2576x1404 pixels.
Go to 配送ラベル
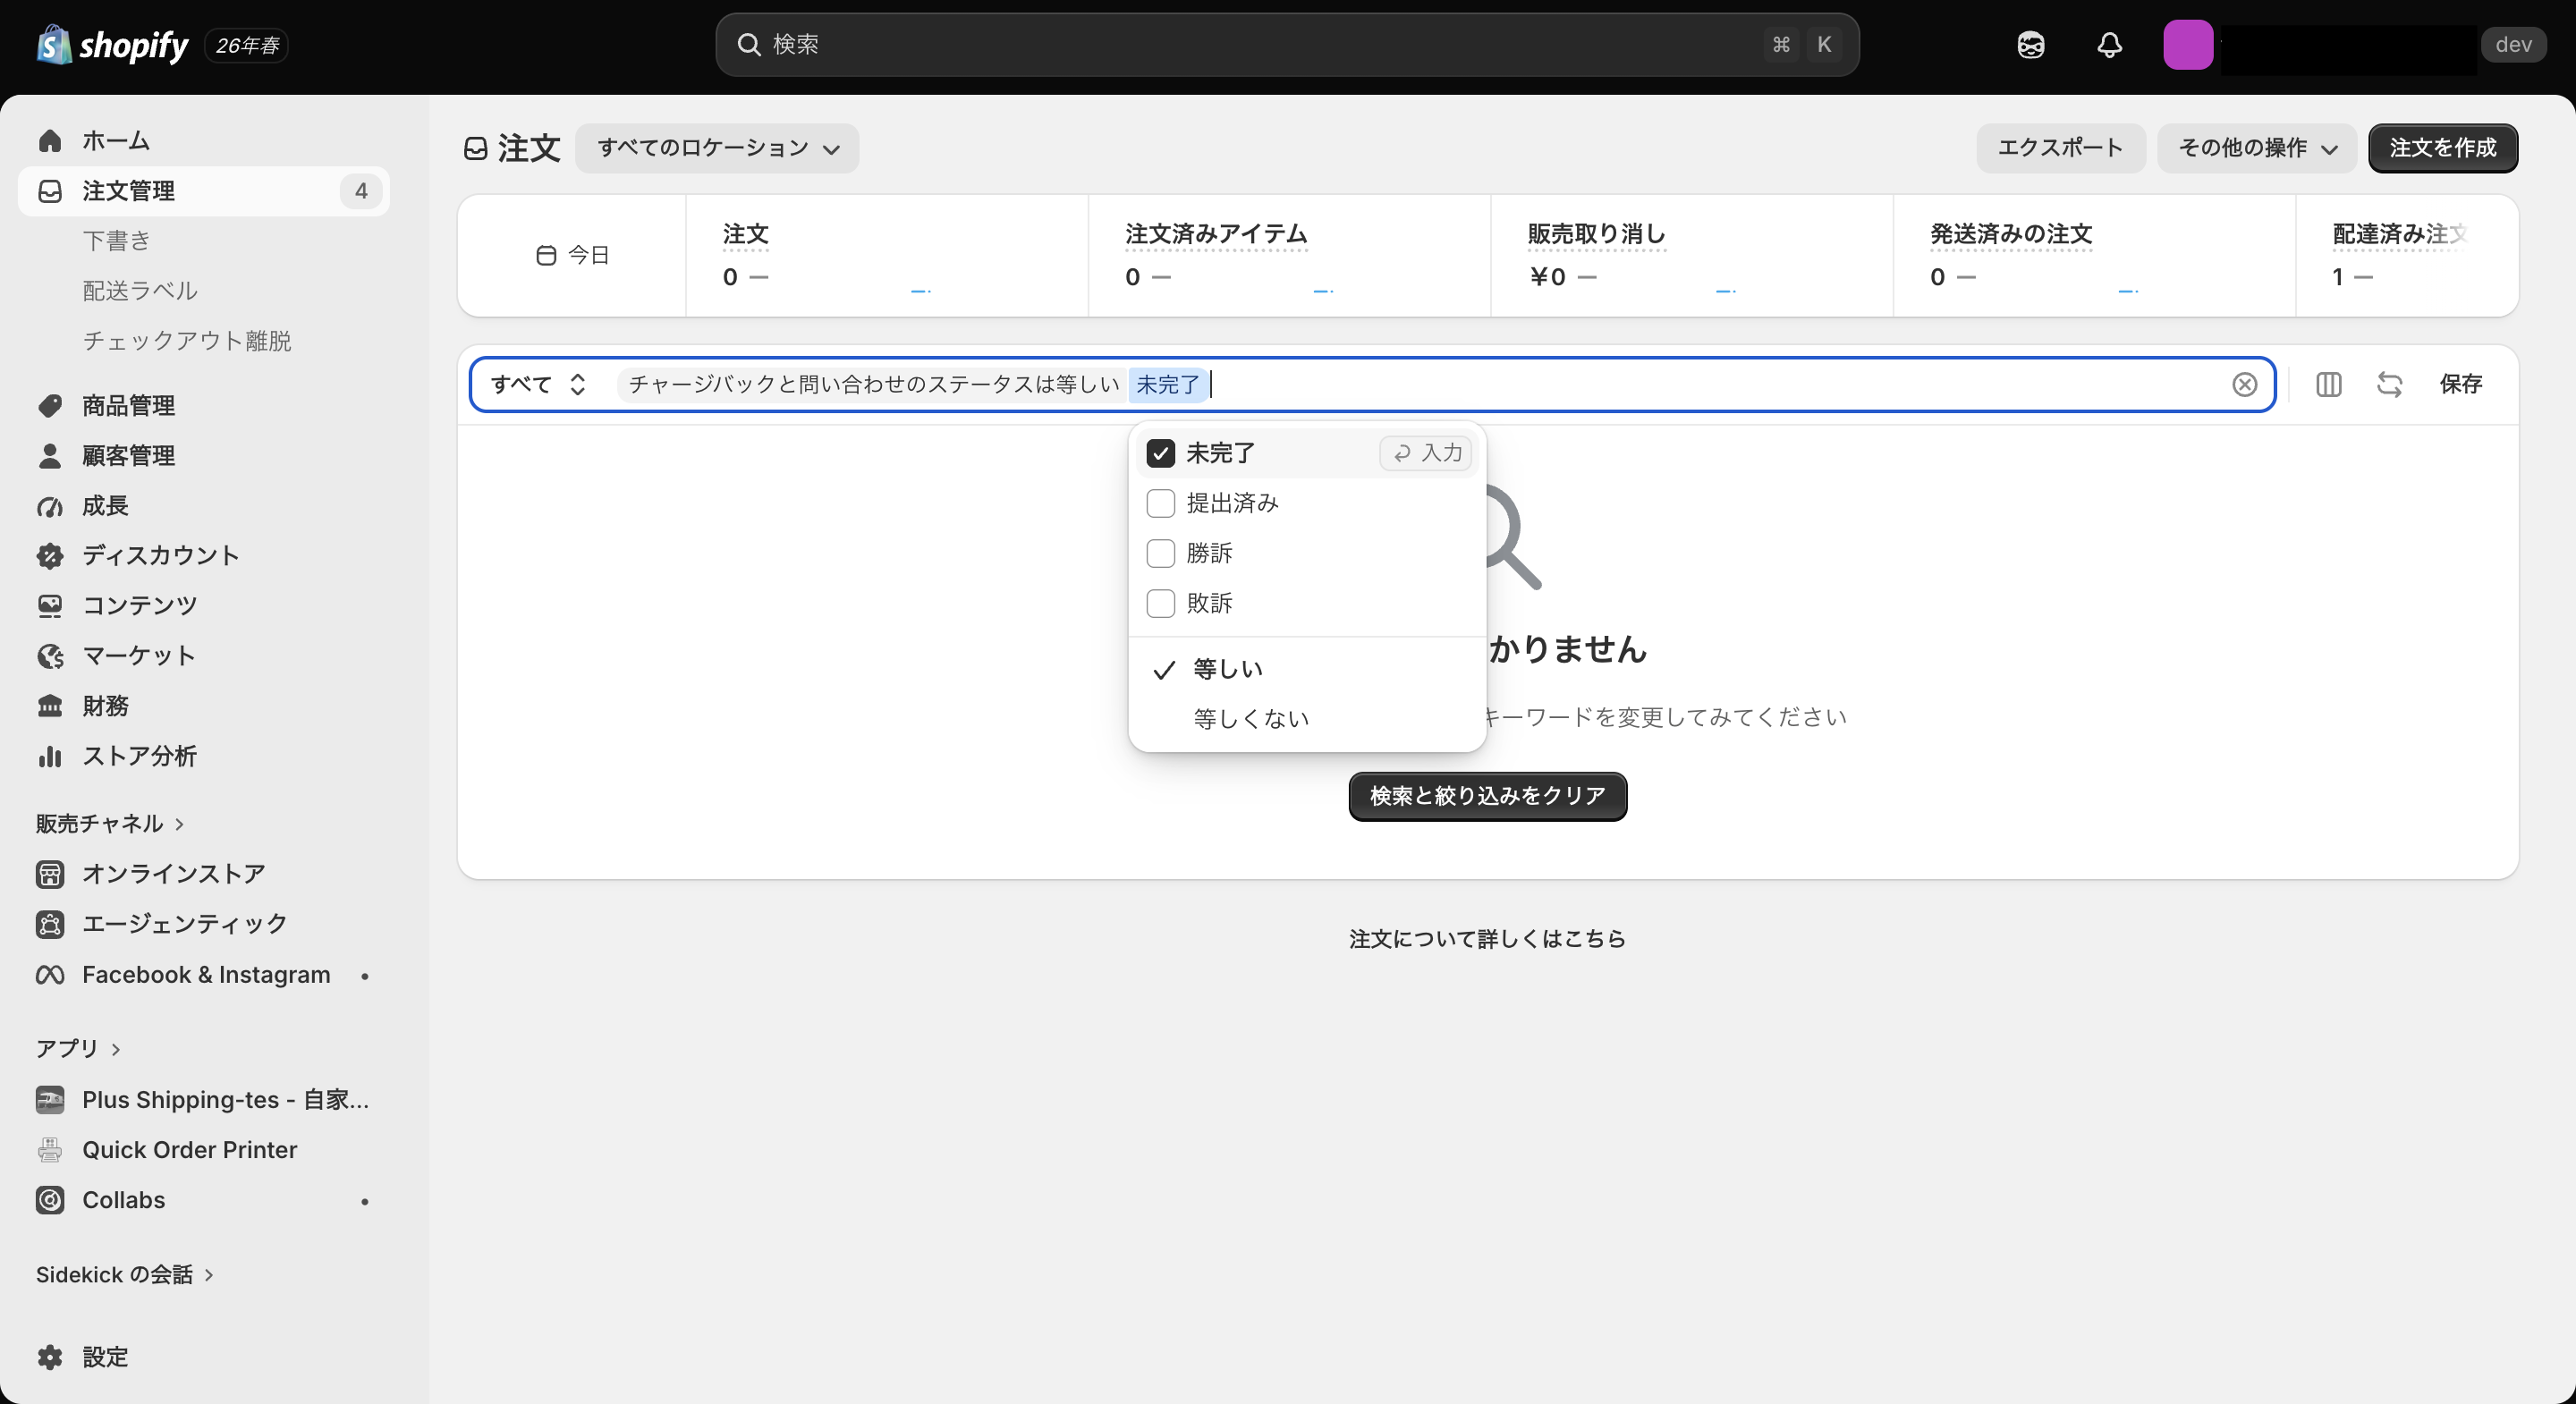[x=140, y=290]
